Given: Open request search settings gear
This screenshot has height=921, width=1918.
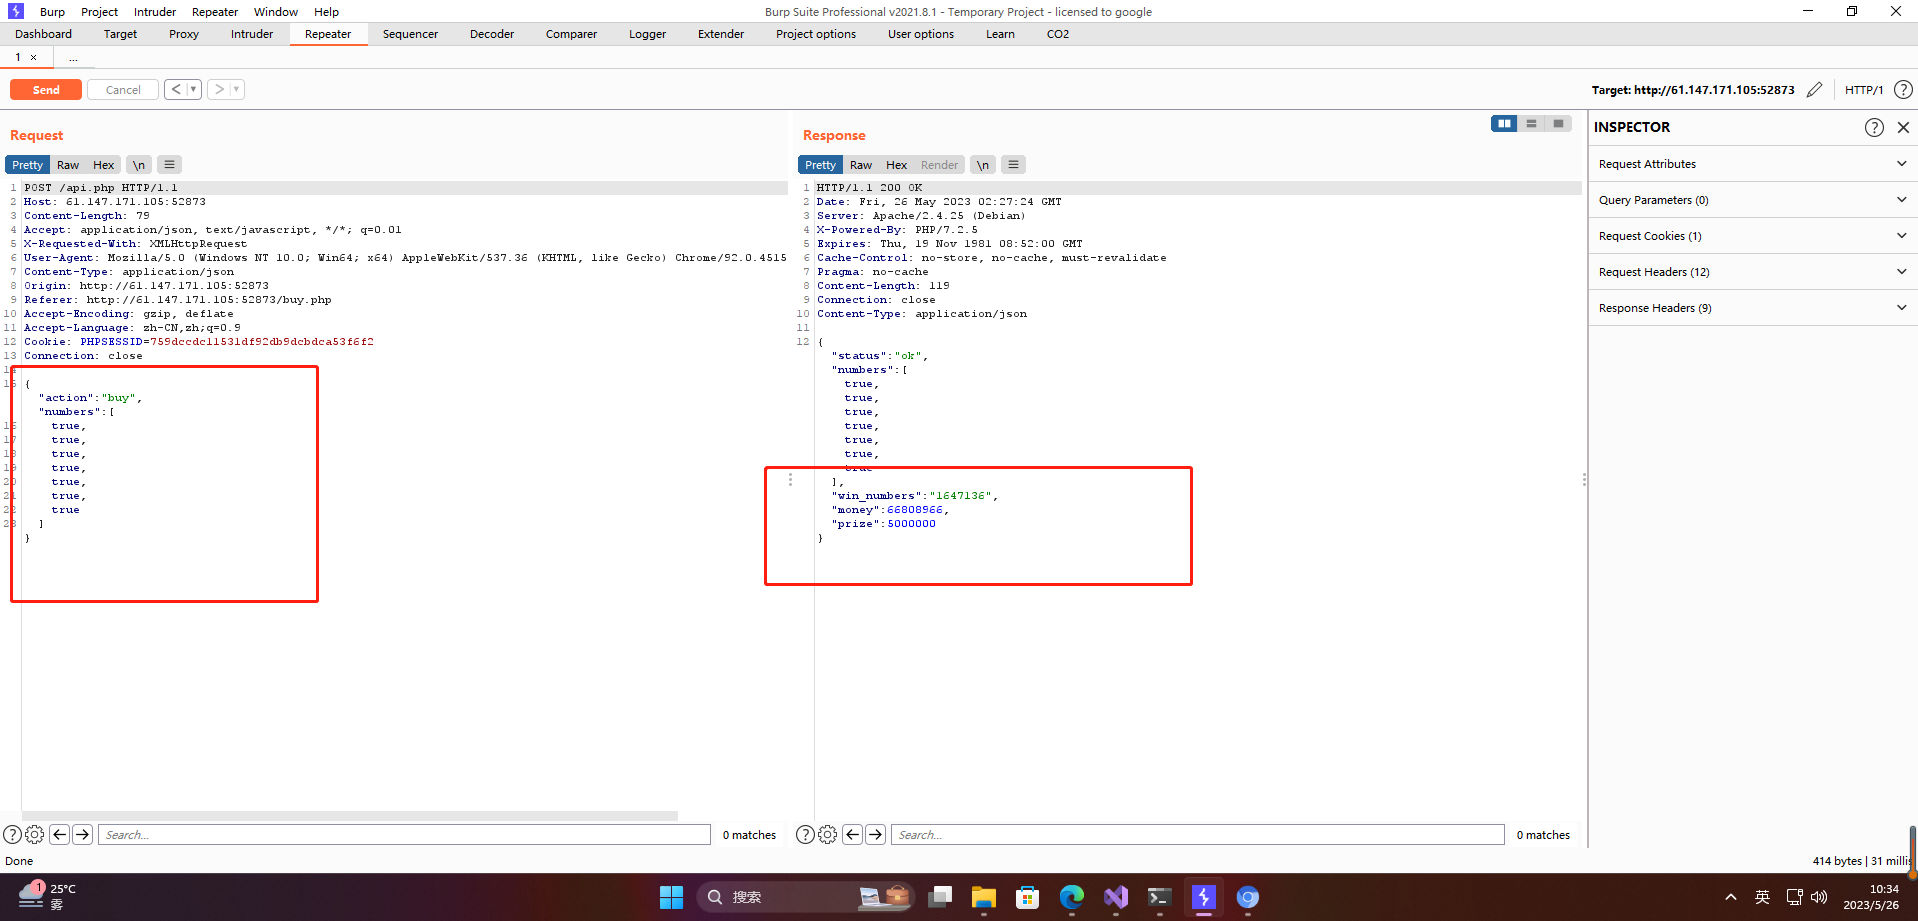Looking at the screenshot, I should (x=35, y=834).
